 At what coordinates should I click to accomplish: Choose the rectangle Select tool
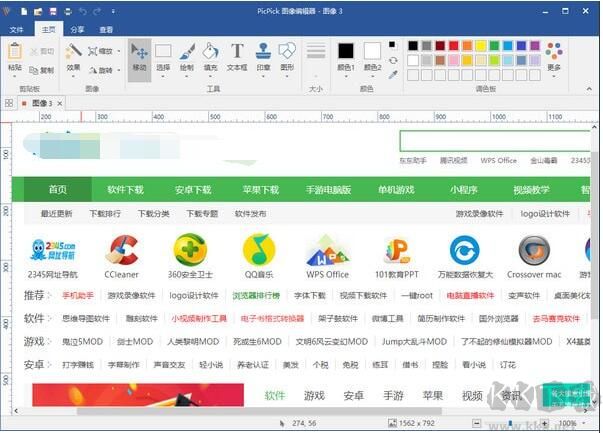(x=163, y=51)
